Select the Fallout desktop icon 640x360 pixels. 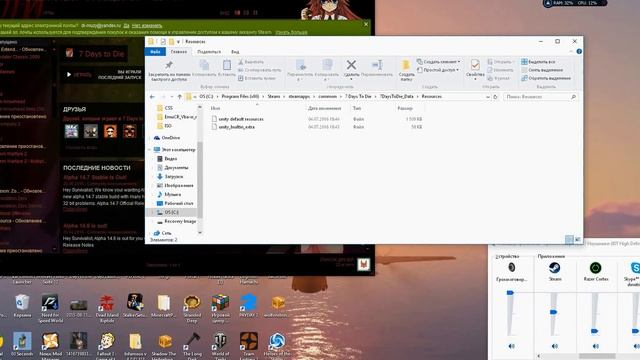pos(107,346)
